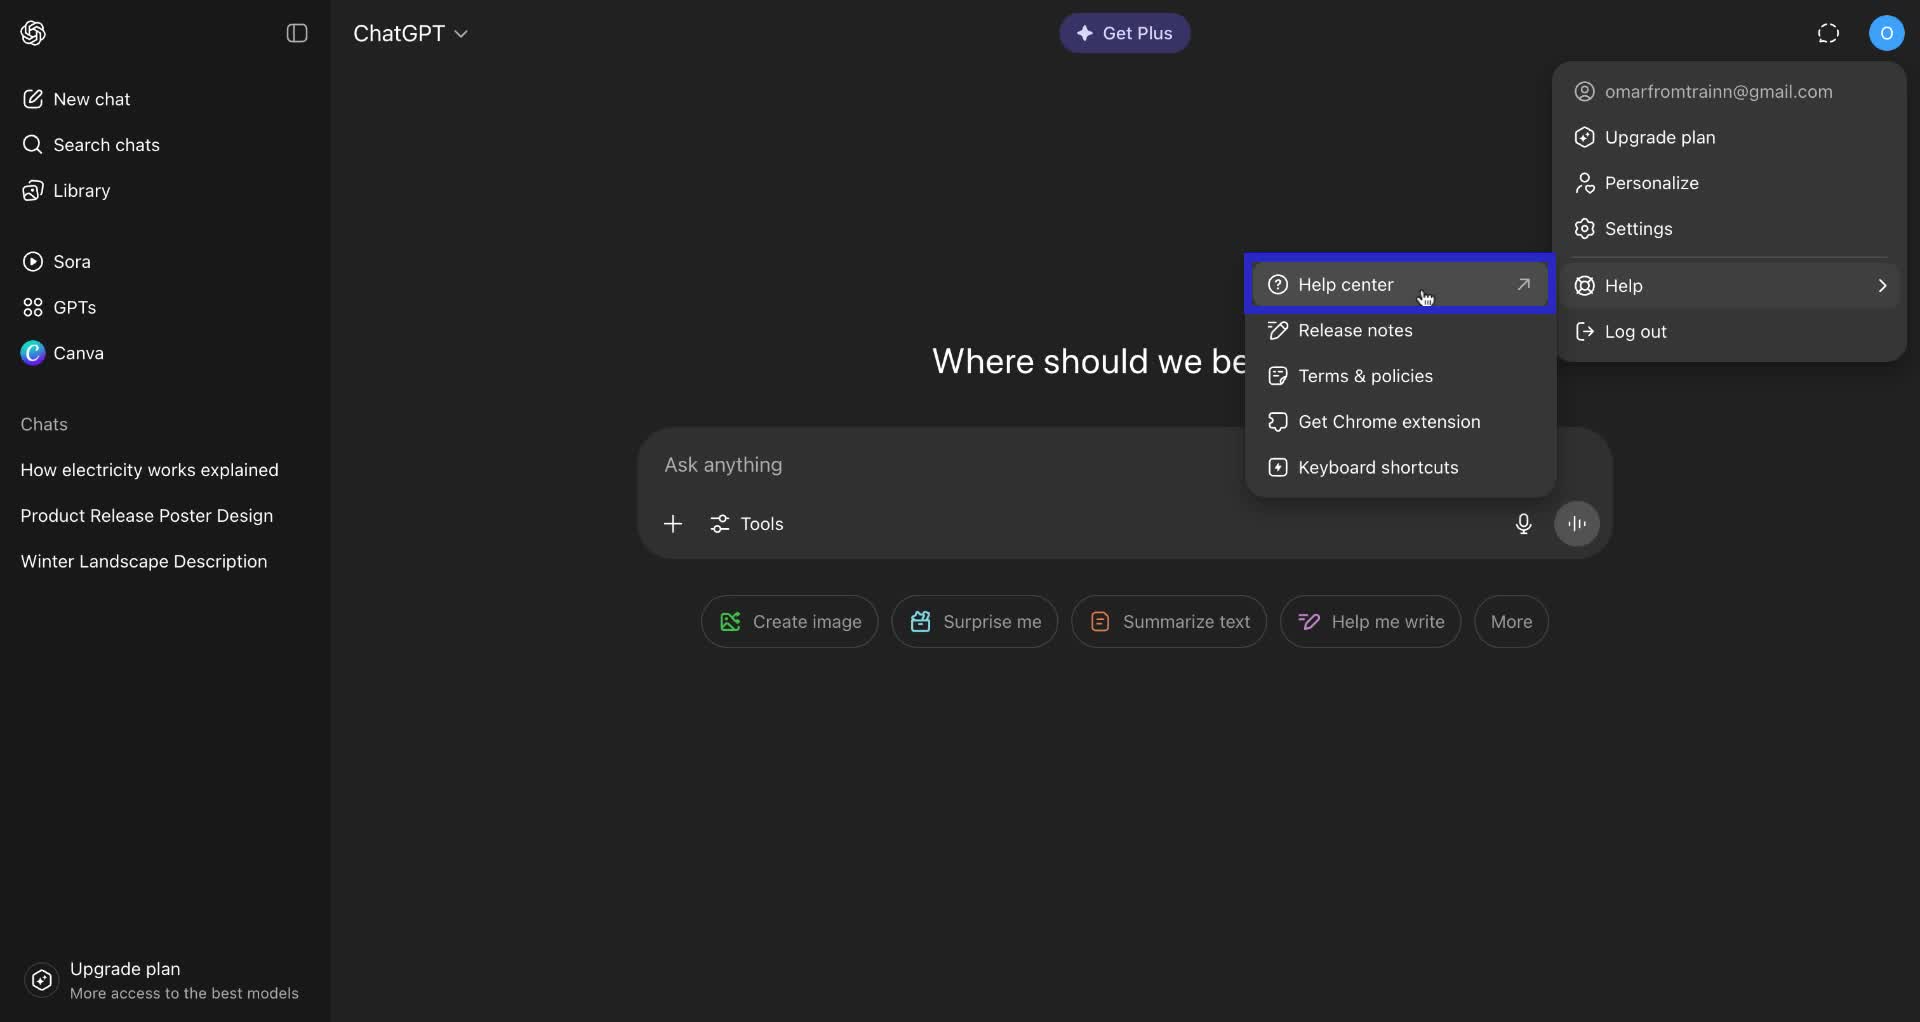Open Settings from the account menu

[x=1637, y=229]
